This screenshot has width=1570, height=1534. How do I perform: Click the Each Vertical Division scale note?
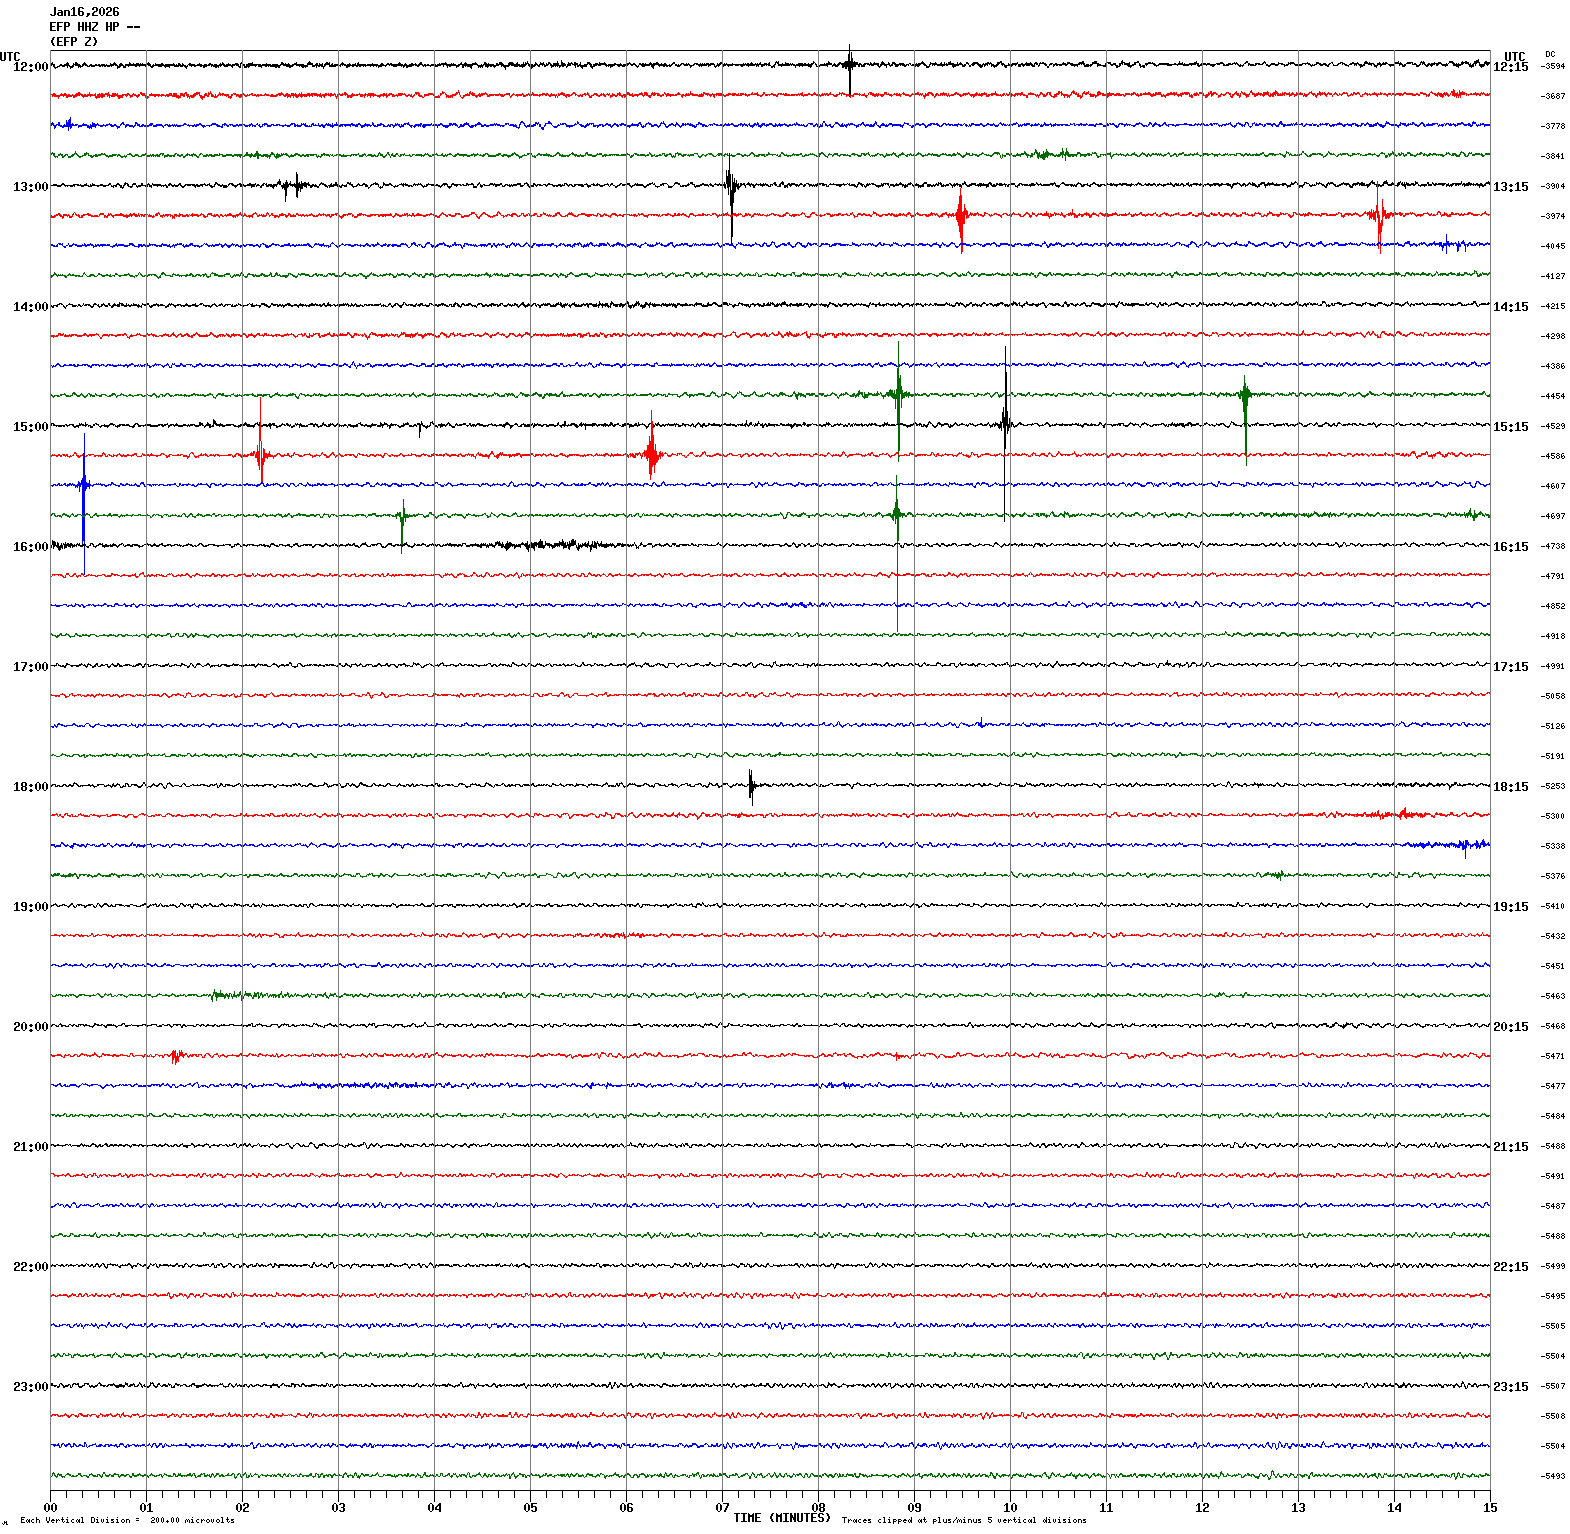pos(127,1520)
